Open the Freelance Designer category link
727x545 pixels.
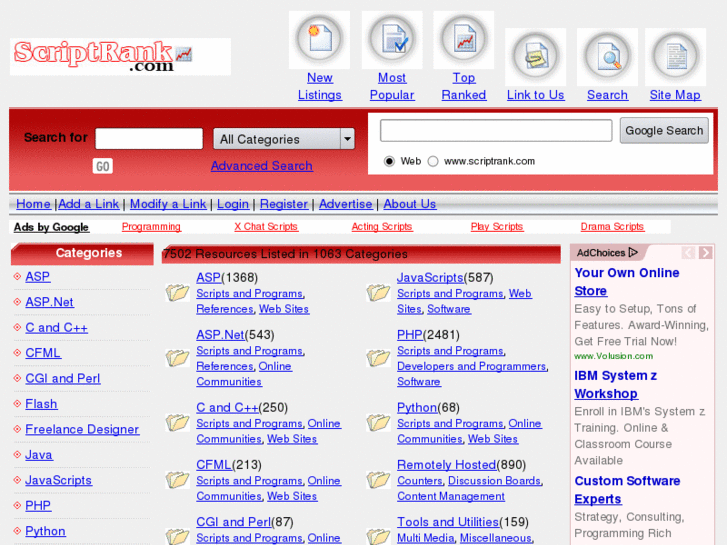(82, 430)
